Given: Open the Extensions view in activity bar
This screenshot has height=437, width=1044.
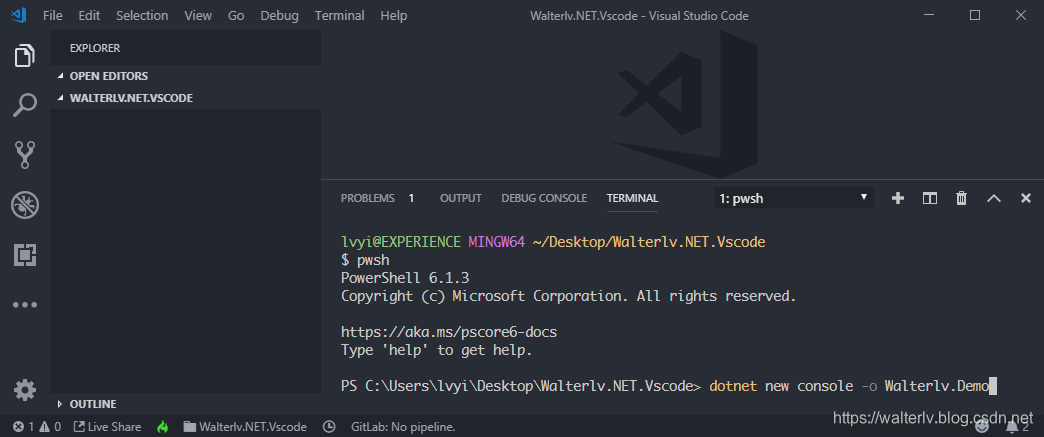Looking at the screenshot, I should pyautogui.click(x=25, y=254).
